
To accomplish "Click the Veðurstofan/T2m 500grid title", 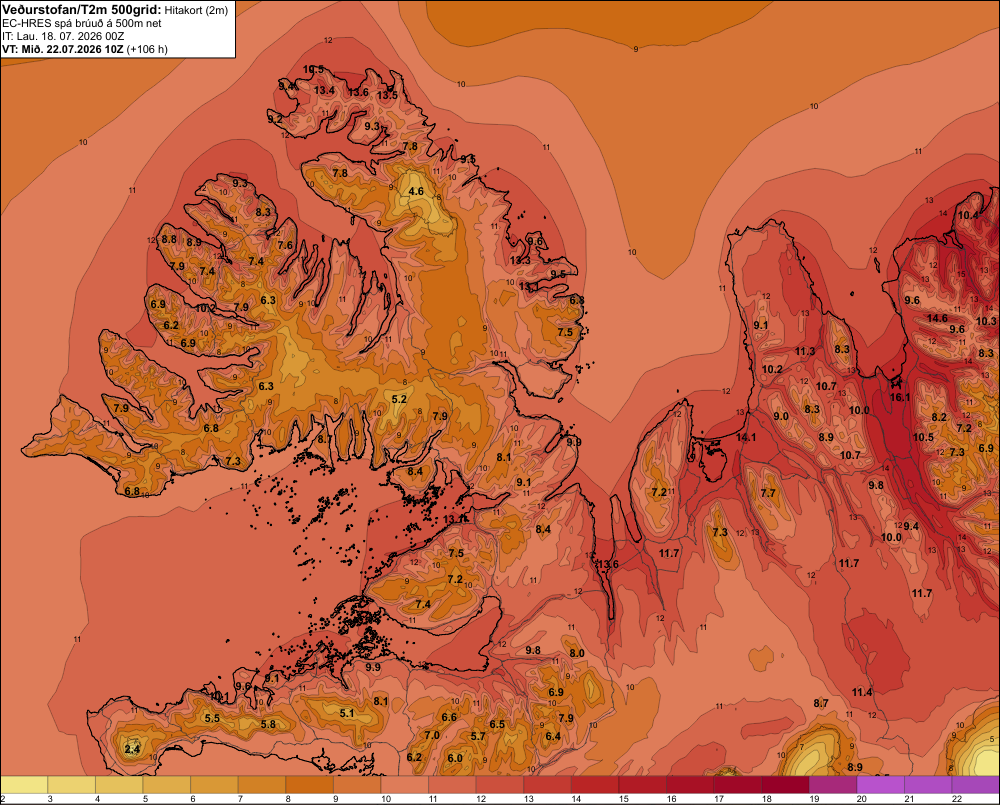I will (82, 10).
